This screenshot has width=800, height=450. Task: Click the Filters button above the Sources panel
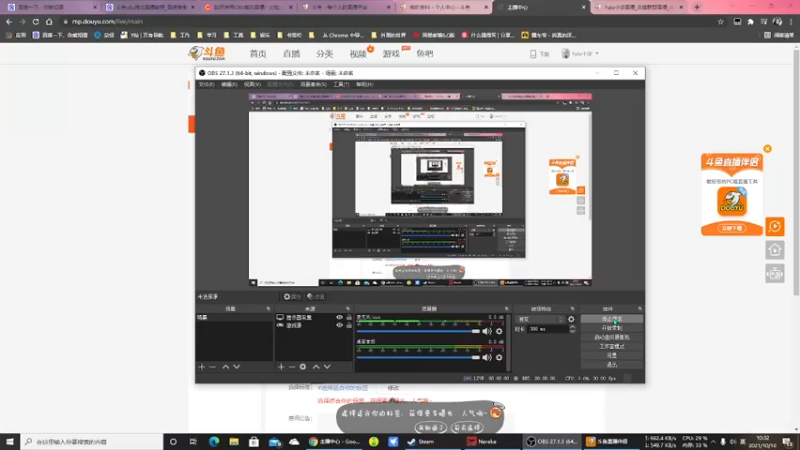point(316,296)
